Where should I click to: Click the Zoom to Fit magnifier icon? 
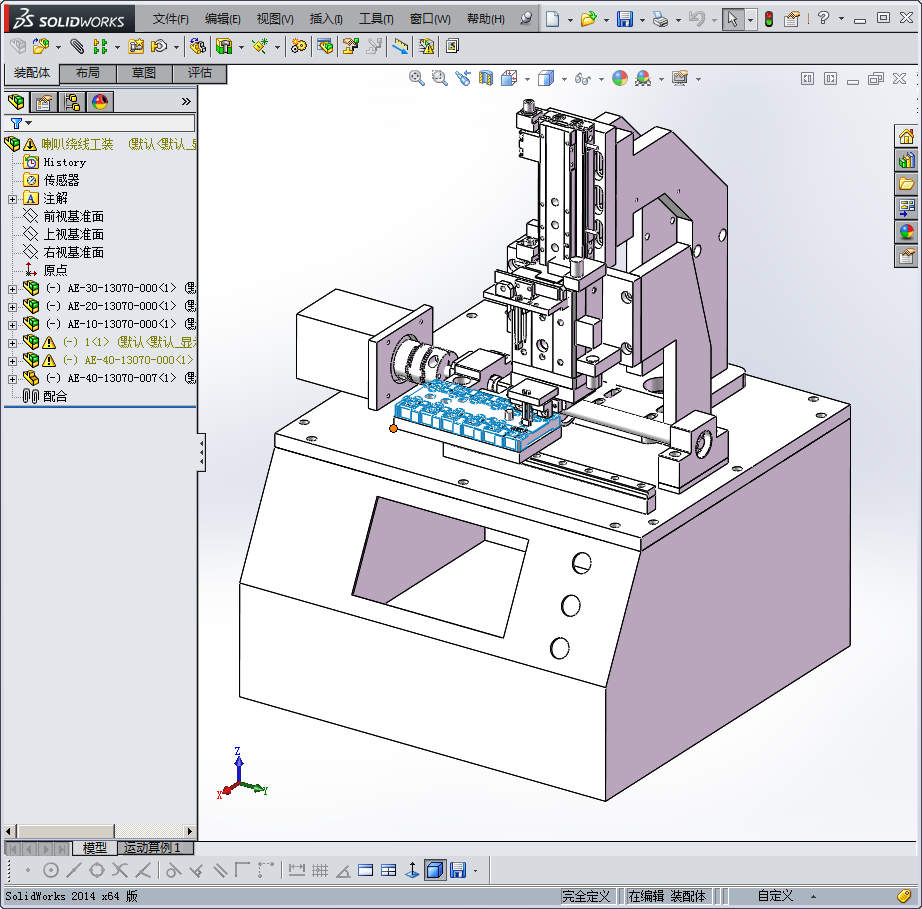tap(417, 78)
